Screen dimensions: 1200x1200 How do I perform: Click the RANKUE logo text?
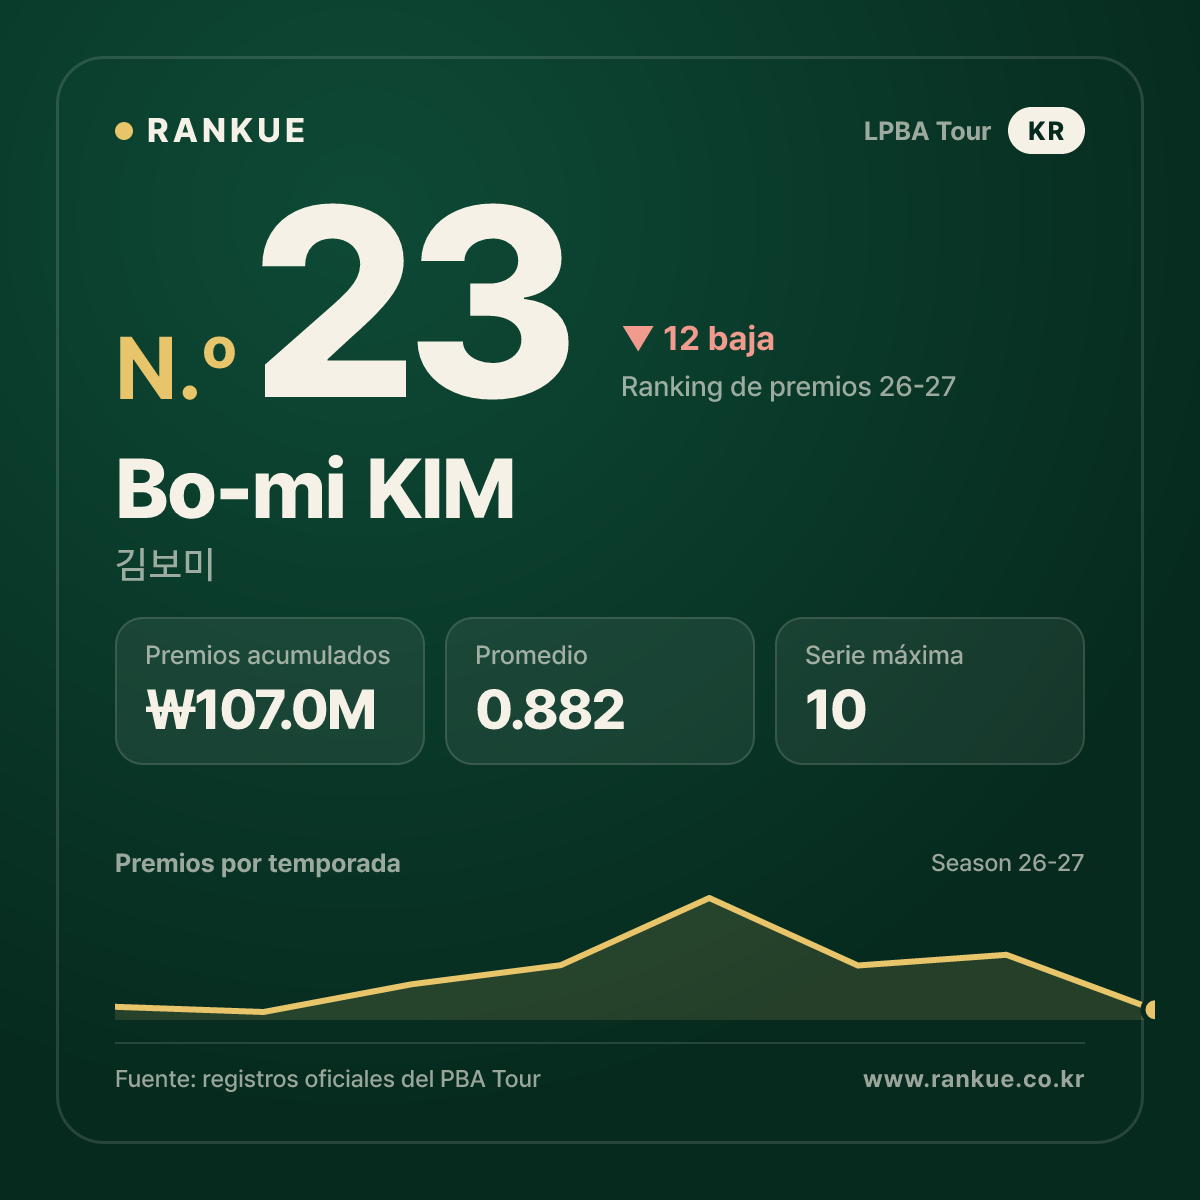click(x=226, y=131)
